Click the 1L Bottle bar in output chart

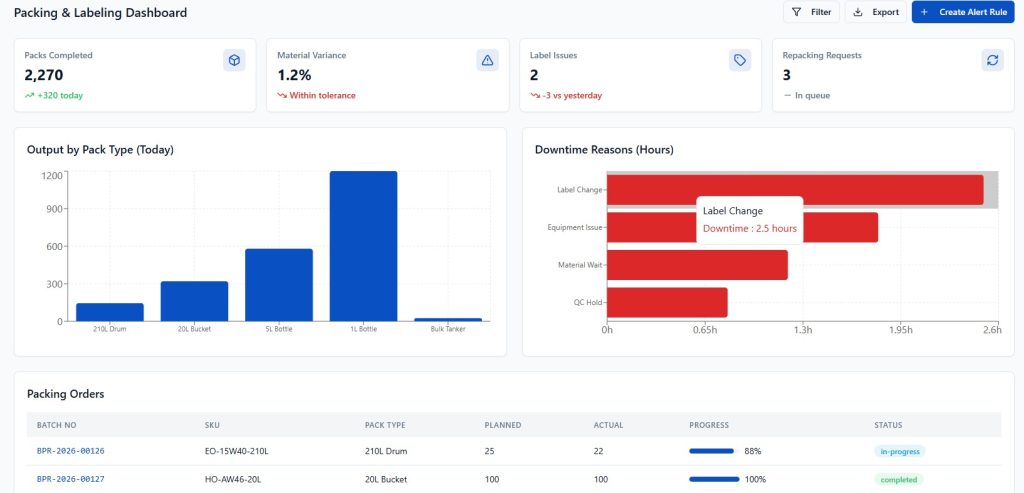click(364, 246)
